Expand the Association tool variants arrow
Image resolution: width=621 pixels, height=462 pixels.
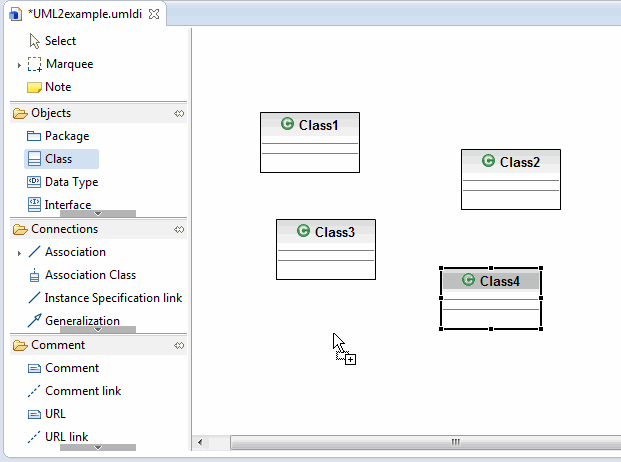pos(19,253)
